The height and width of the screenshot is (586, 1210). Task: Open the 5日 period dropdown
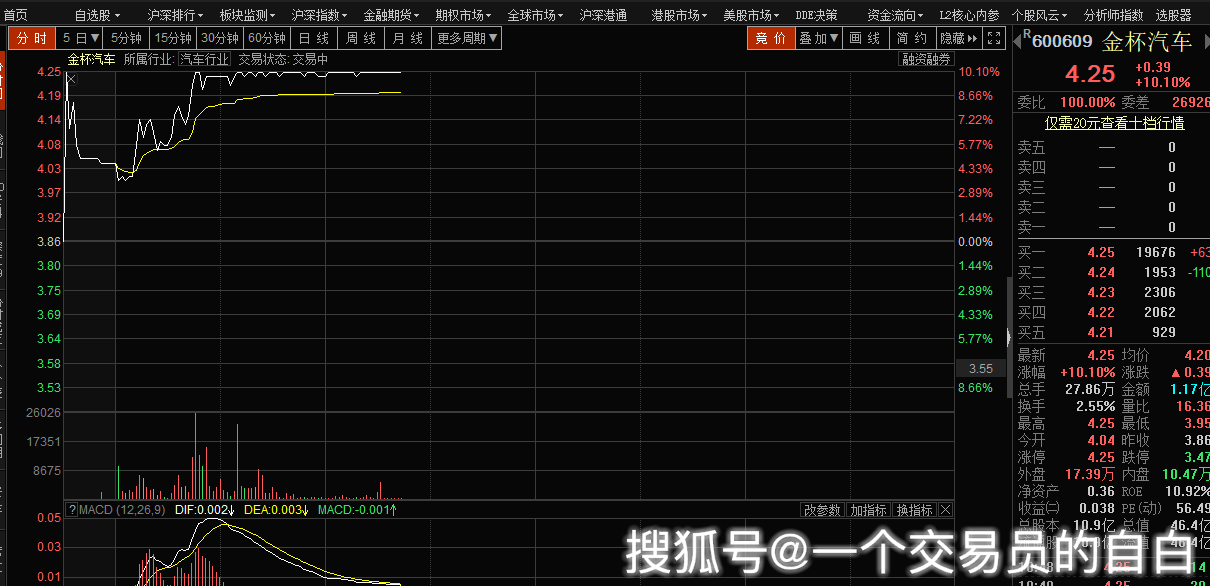[x=80, y=38]
